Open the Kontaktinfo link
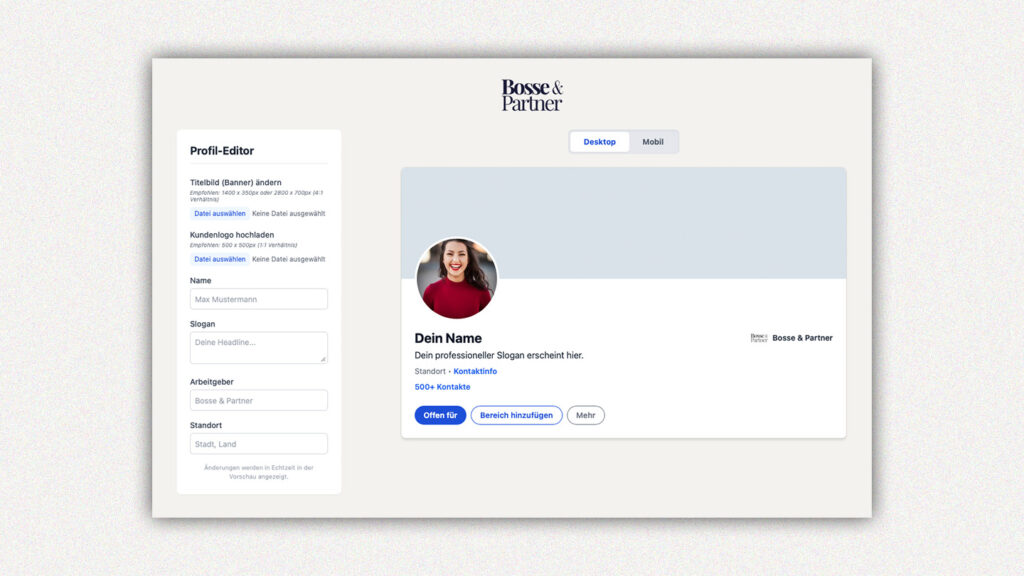This screenshot has width=1024, height=576. (x=475, y=371)
